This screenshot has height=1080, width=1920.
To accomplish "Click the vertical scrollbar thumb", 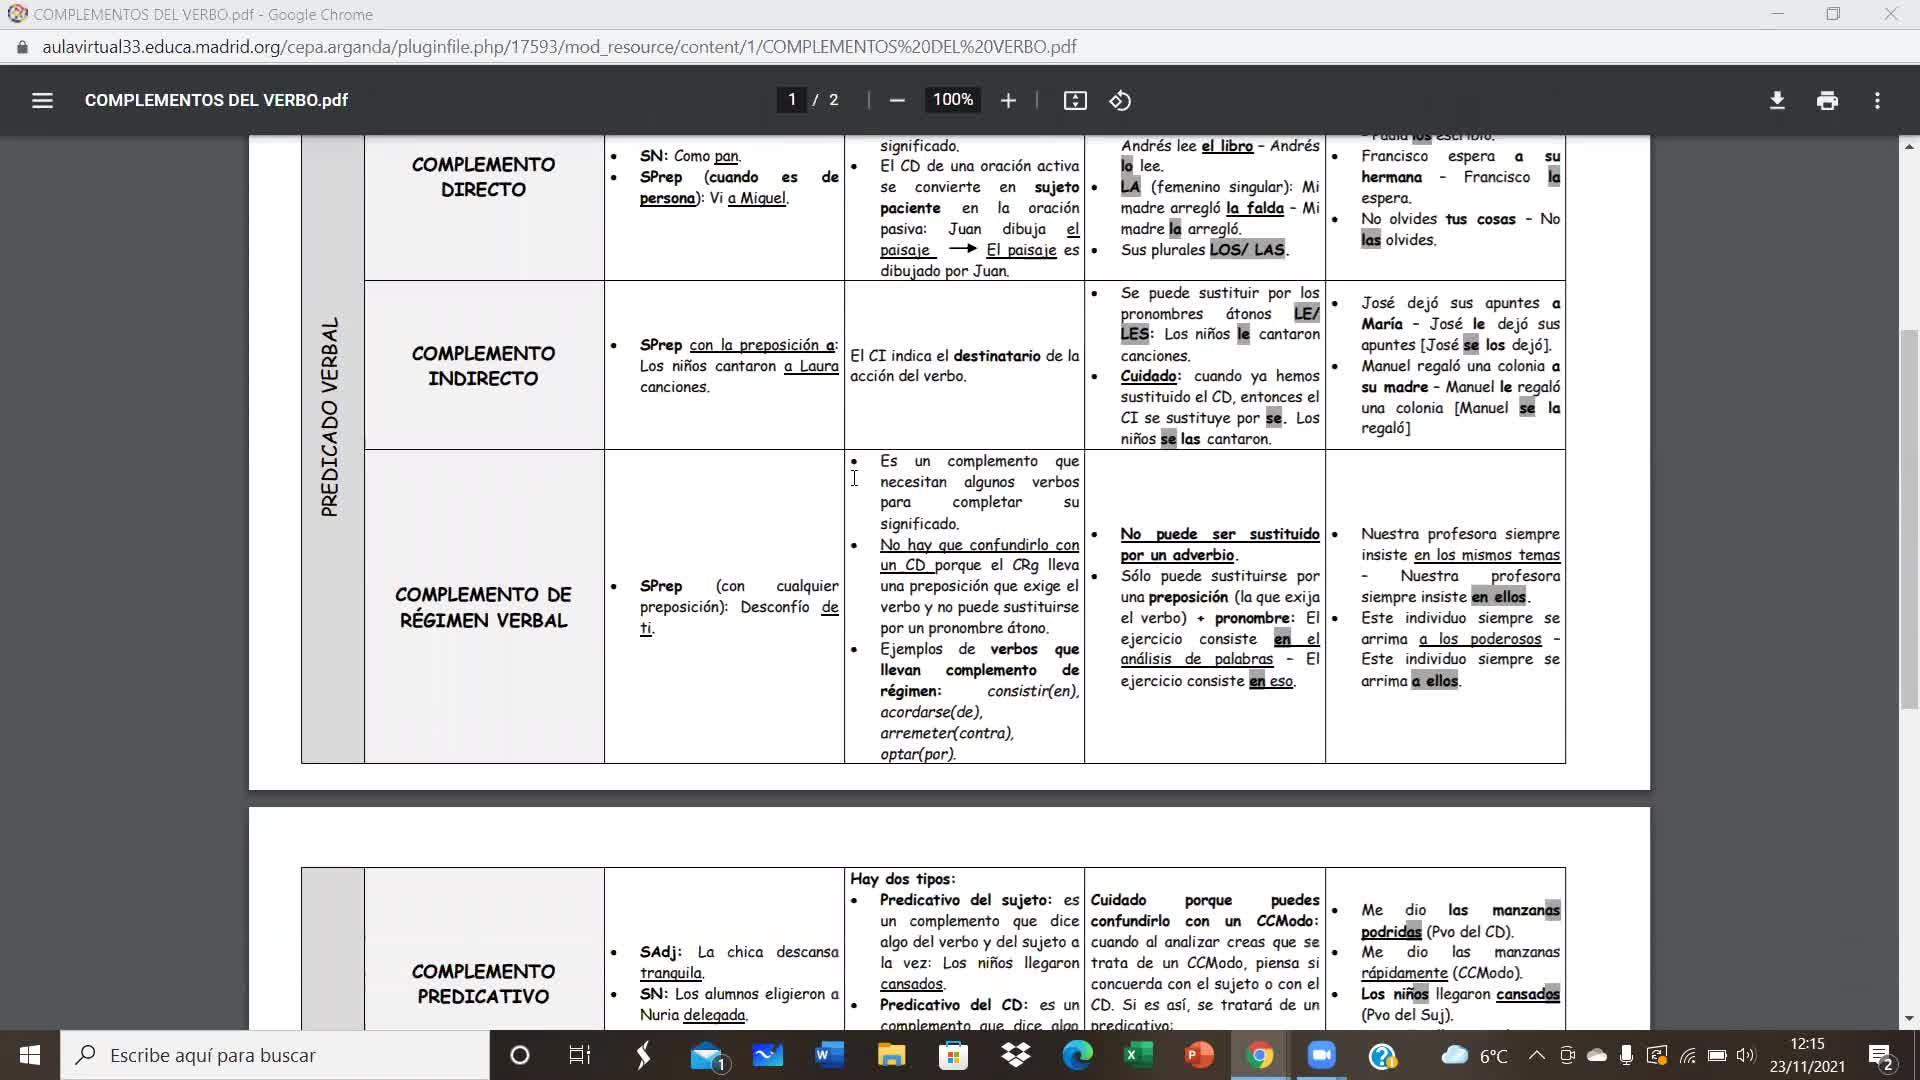I will point(1909,520).
